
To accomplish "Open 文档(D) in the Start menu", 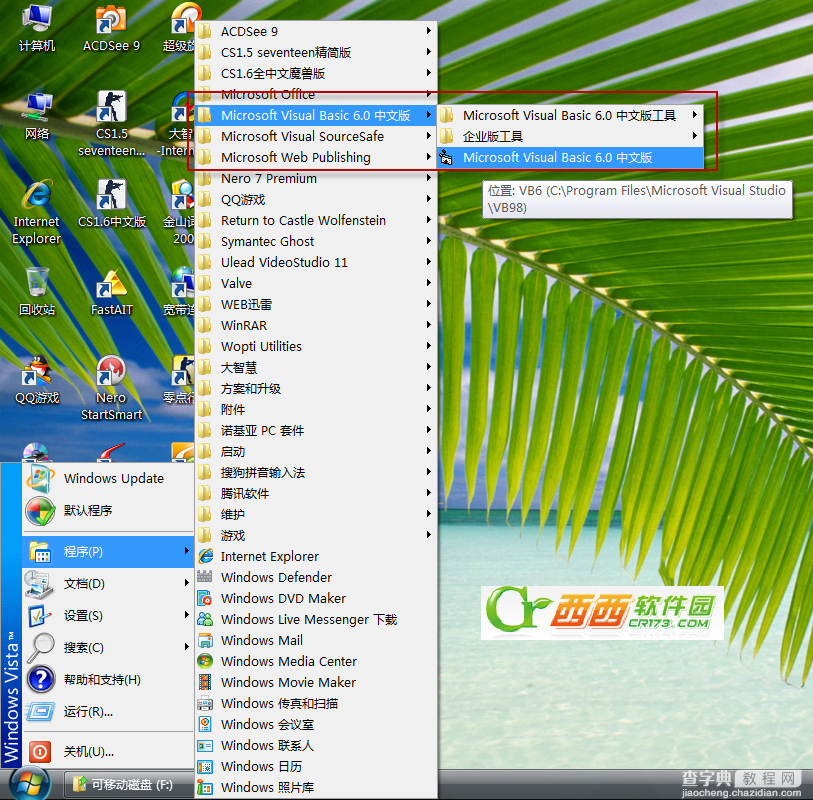I will [108, 584].
